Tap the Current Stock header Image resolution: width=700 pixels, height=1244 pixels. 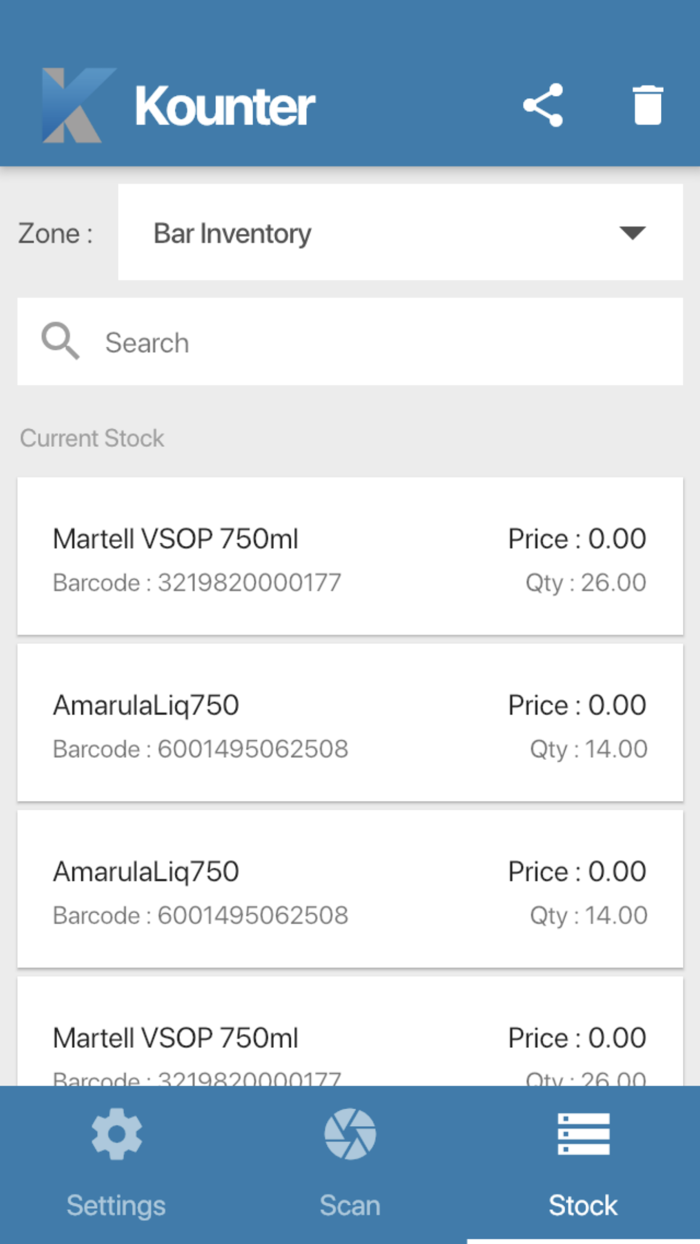[x=91, y=438]
